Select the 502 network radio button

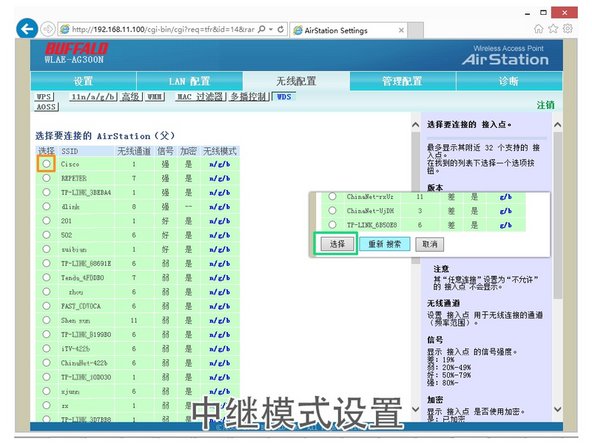click(x=46, y=235)
